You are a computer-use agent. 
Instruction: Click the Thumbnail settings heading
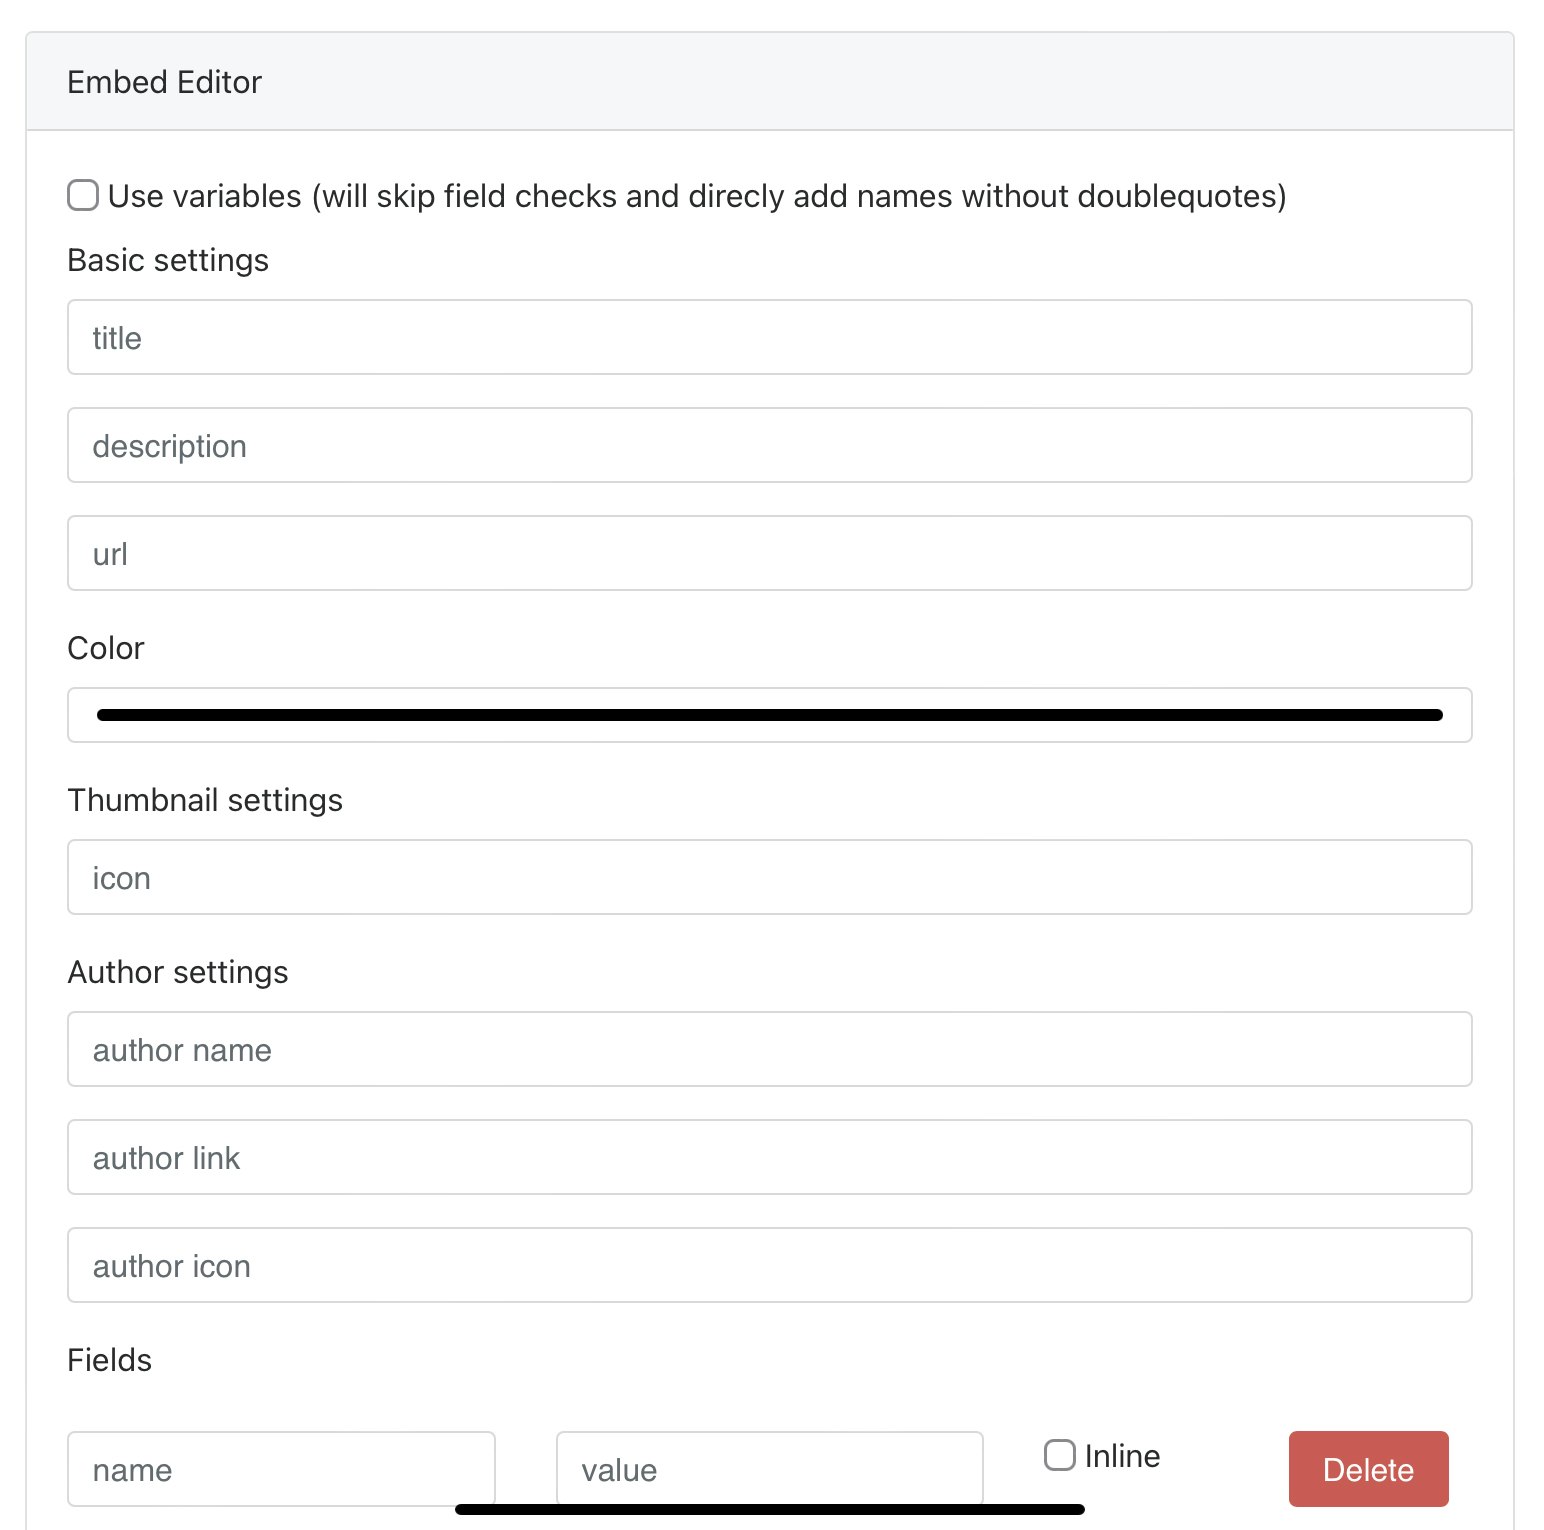pos(205,800)
